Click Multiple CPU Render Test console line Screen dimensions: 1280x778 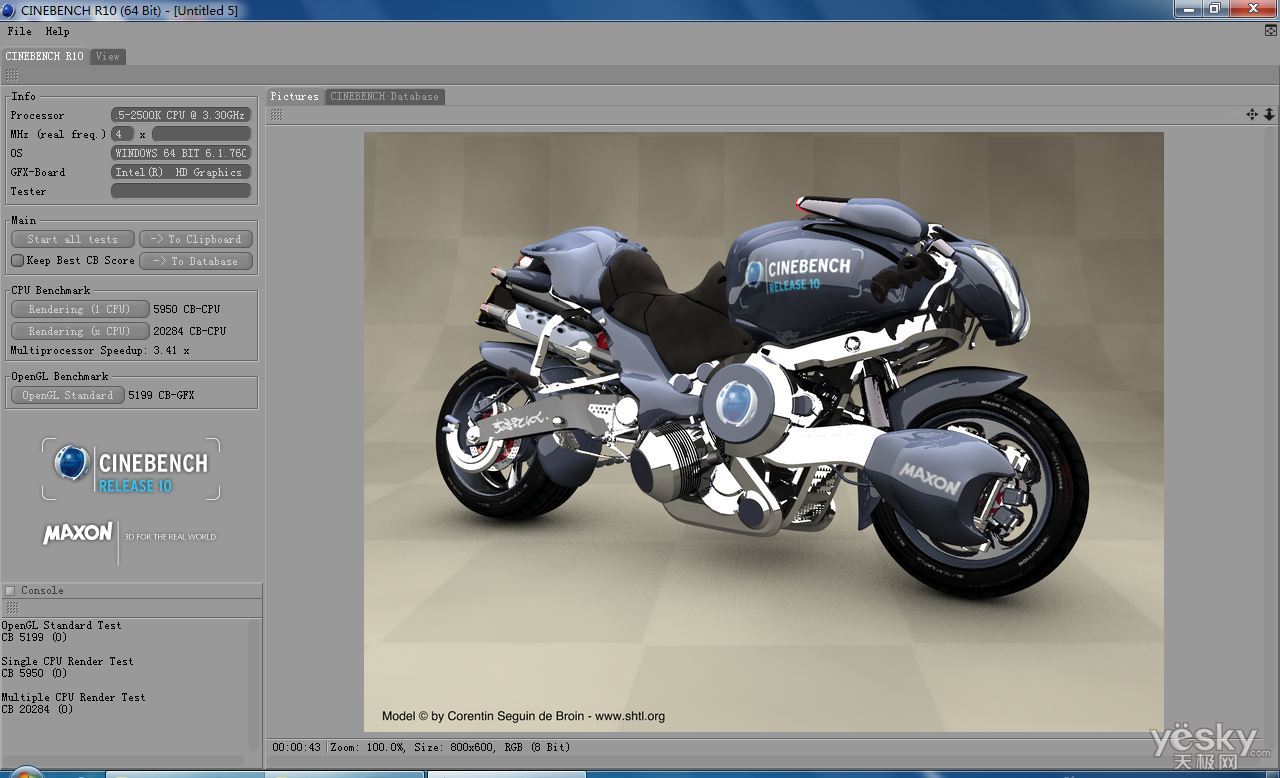[x=73, y=697]
